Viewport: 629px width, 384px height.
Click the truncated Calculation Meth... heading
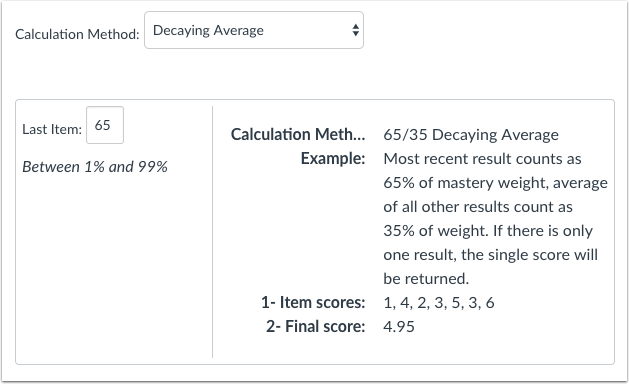point(298,134)
